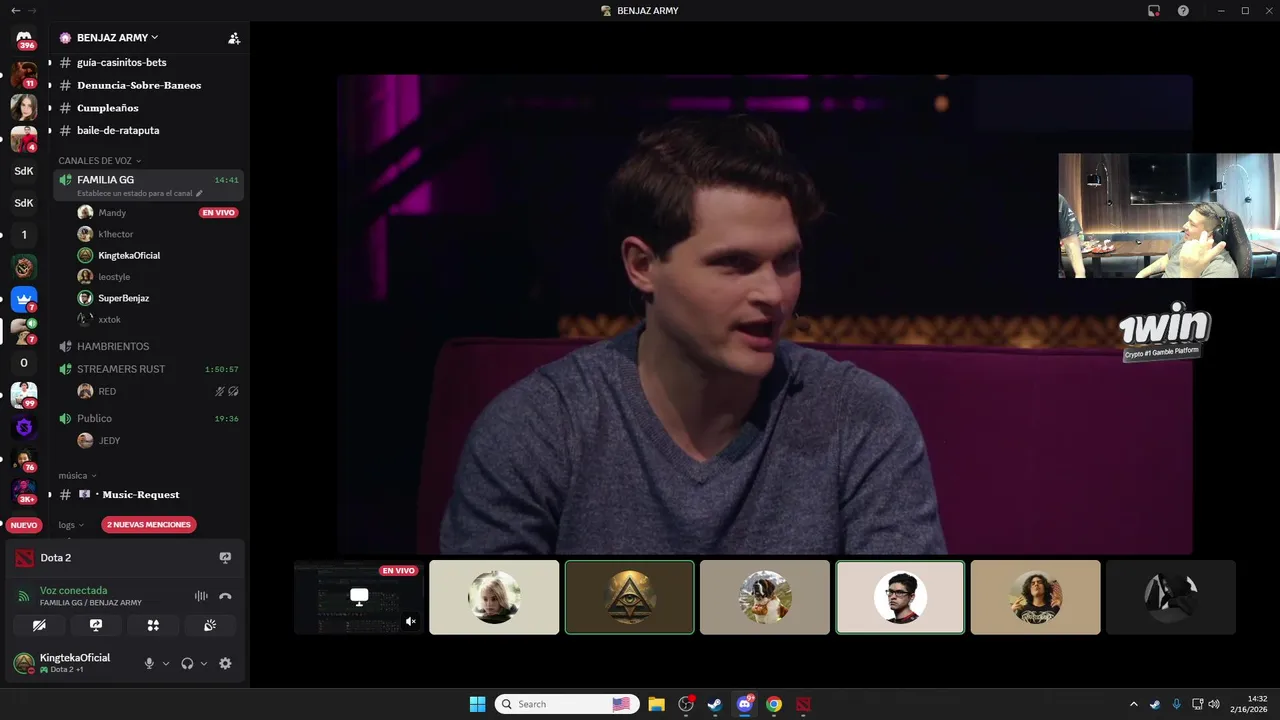The width and height of the screenshot is (1280, 720).
Task: Turn on camera in voice panel
Action: pyautogui.click(x=39, y=625)
